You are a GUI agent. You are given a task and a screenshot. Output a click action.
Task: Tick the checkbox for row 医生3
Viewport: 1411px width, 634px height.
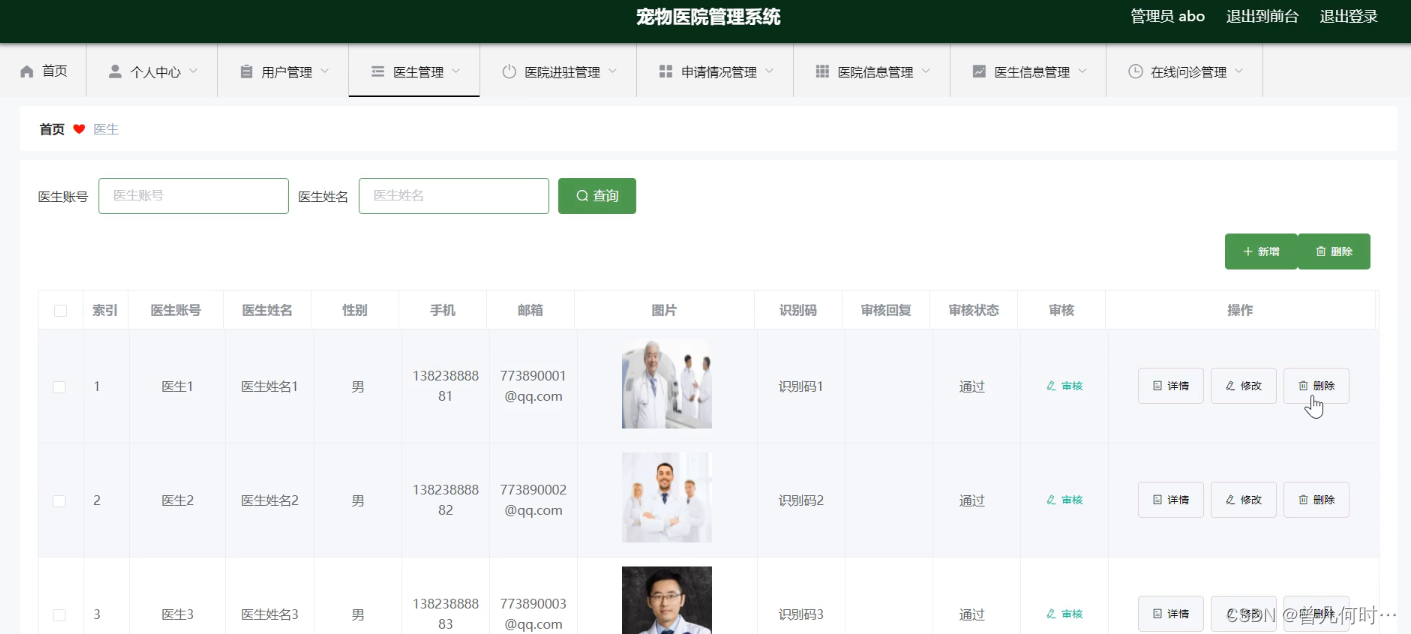(x=59, y=615)
